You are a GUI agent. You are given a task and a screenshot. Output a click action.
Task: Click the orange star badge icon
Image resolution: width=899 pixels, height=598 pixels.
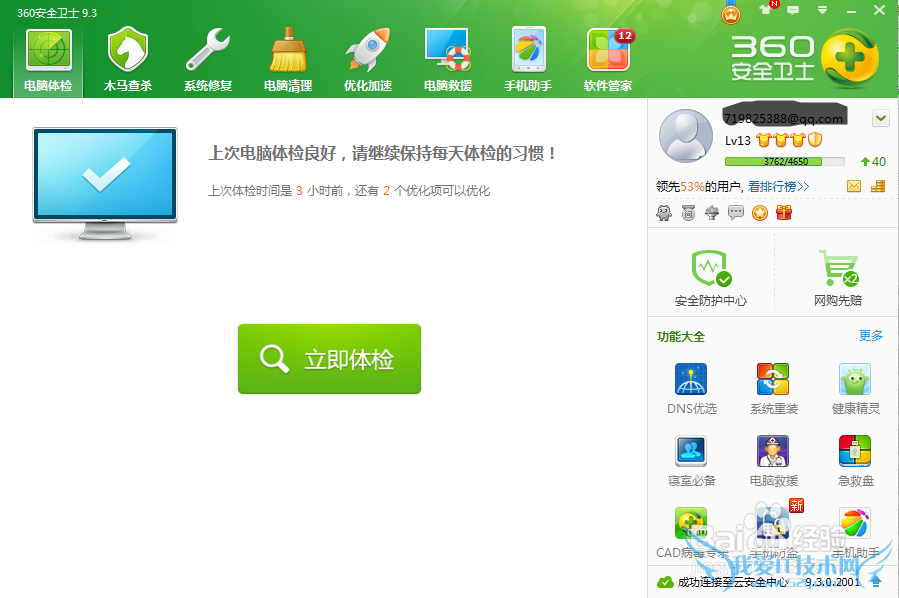tap(760, 213)
